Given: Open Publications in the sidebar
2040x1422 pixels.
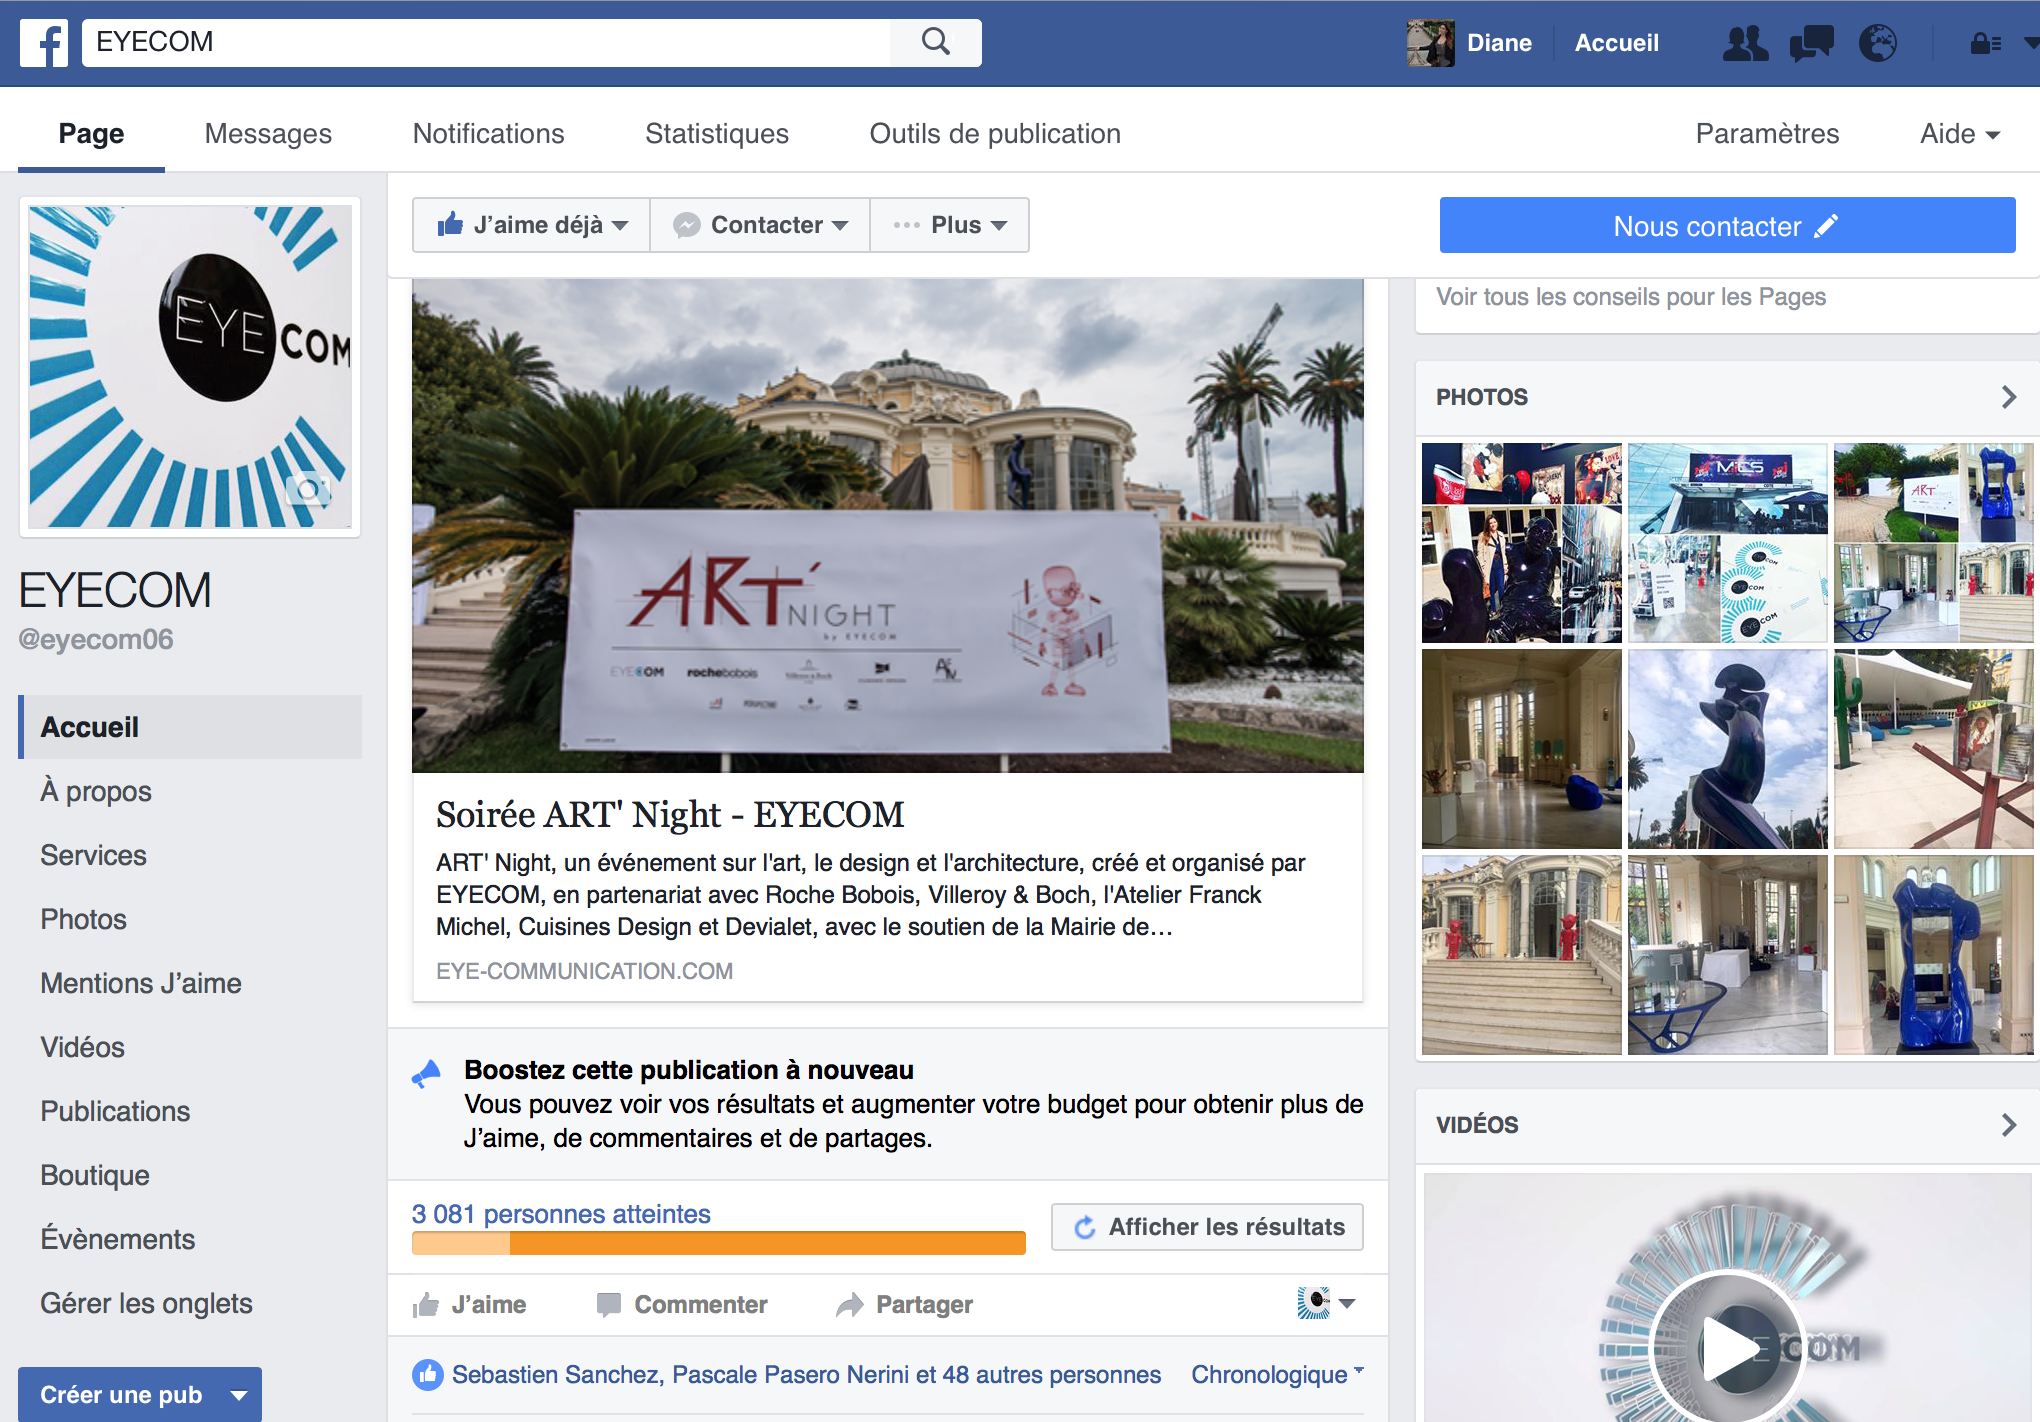Looking at the screenshot, I should point(115,1111).
